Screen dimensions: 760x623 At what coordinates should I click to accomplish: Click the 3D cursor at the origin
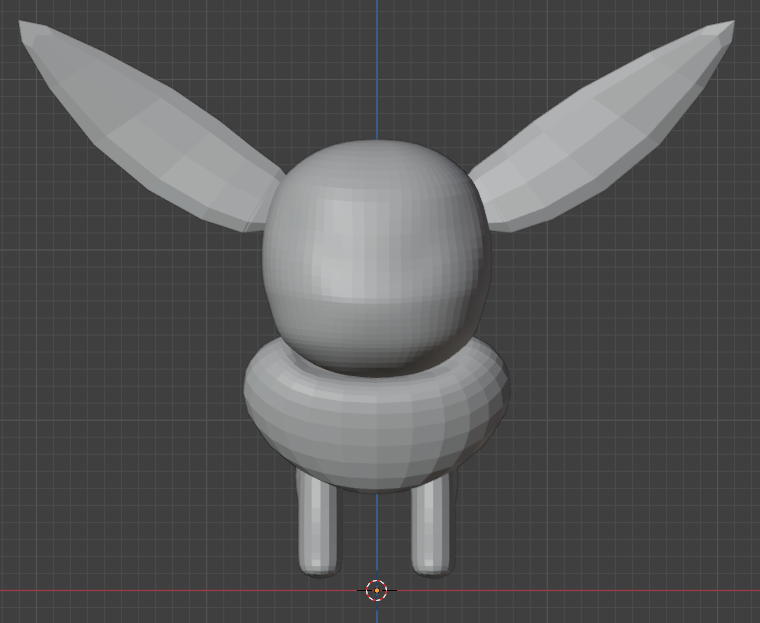click(377, 591)
